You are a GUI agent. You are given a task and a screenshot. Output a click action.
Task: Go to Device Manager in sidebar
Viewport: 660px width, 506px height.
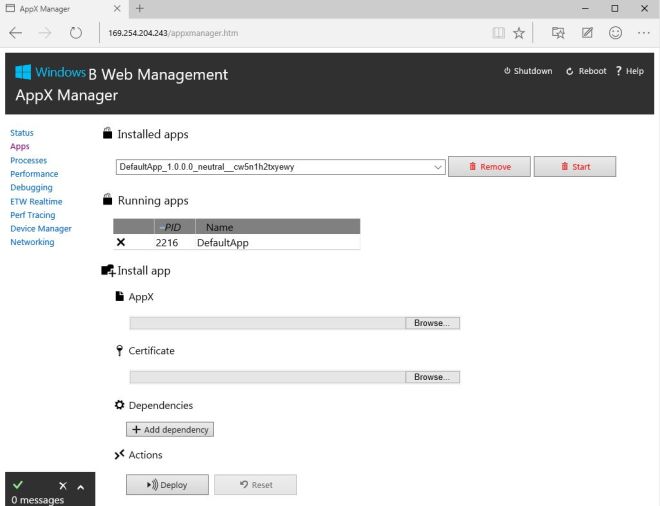click(40, 228)
